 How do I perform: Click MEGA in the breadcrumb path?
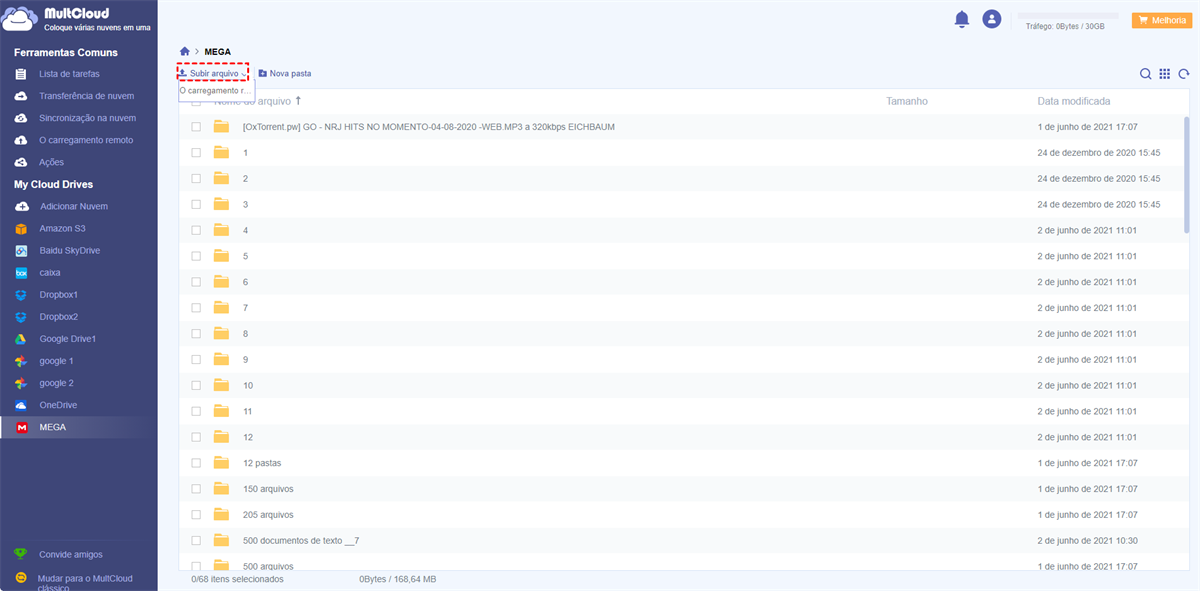click(x=218, y=51)
